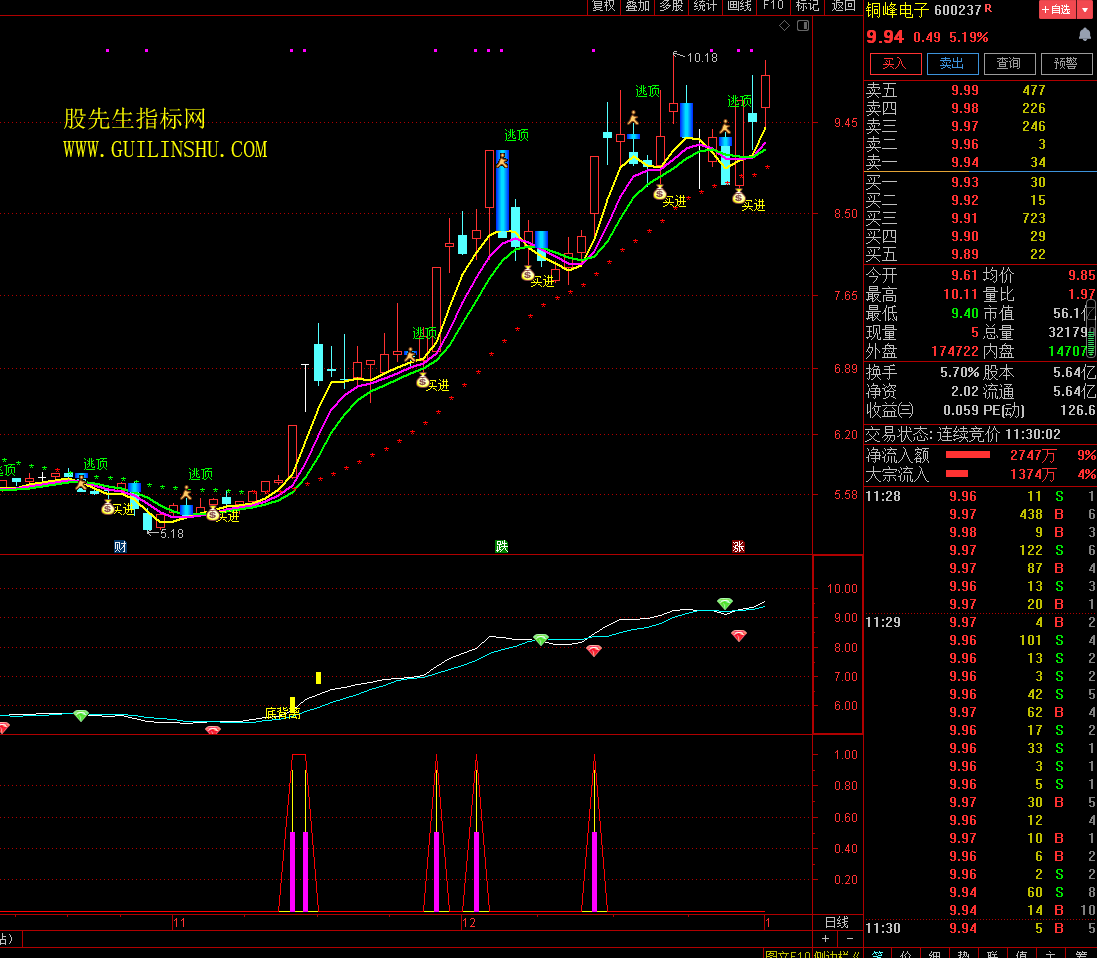Click running man icon near 6.89 逃顶
1097x958 pixels.
point(411,355)
